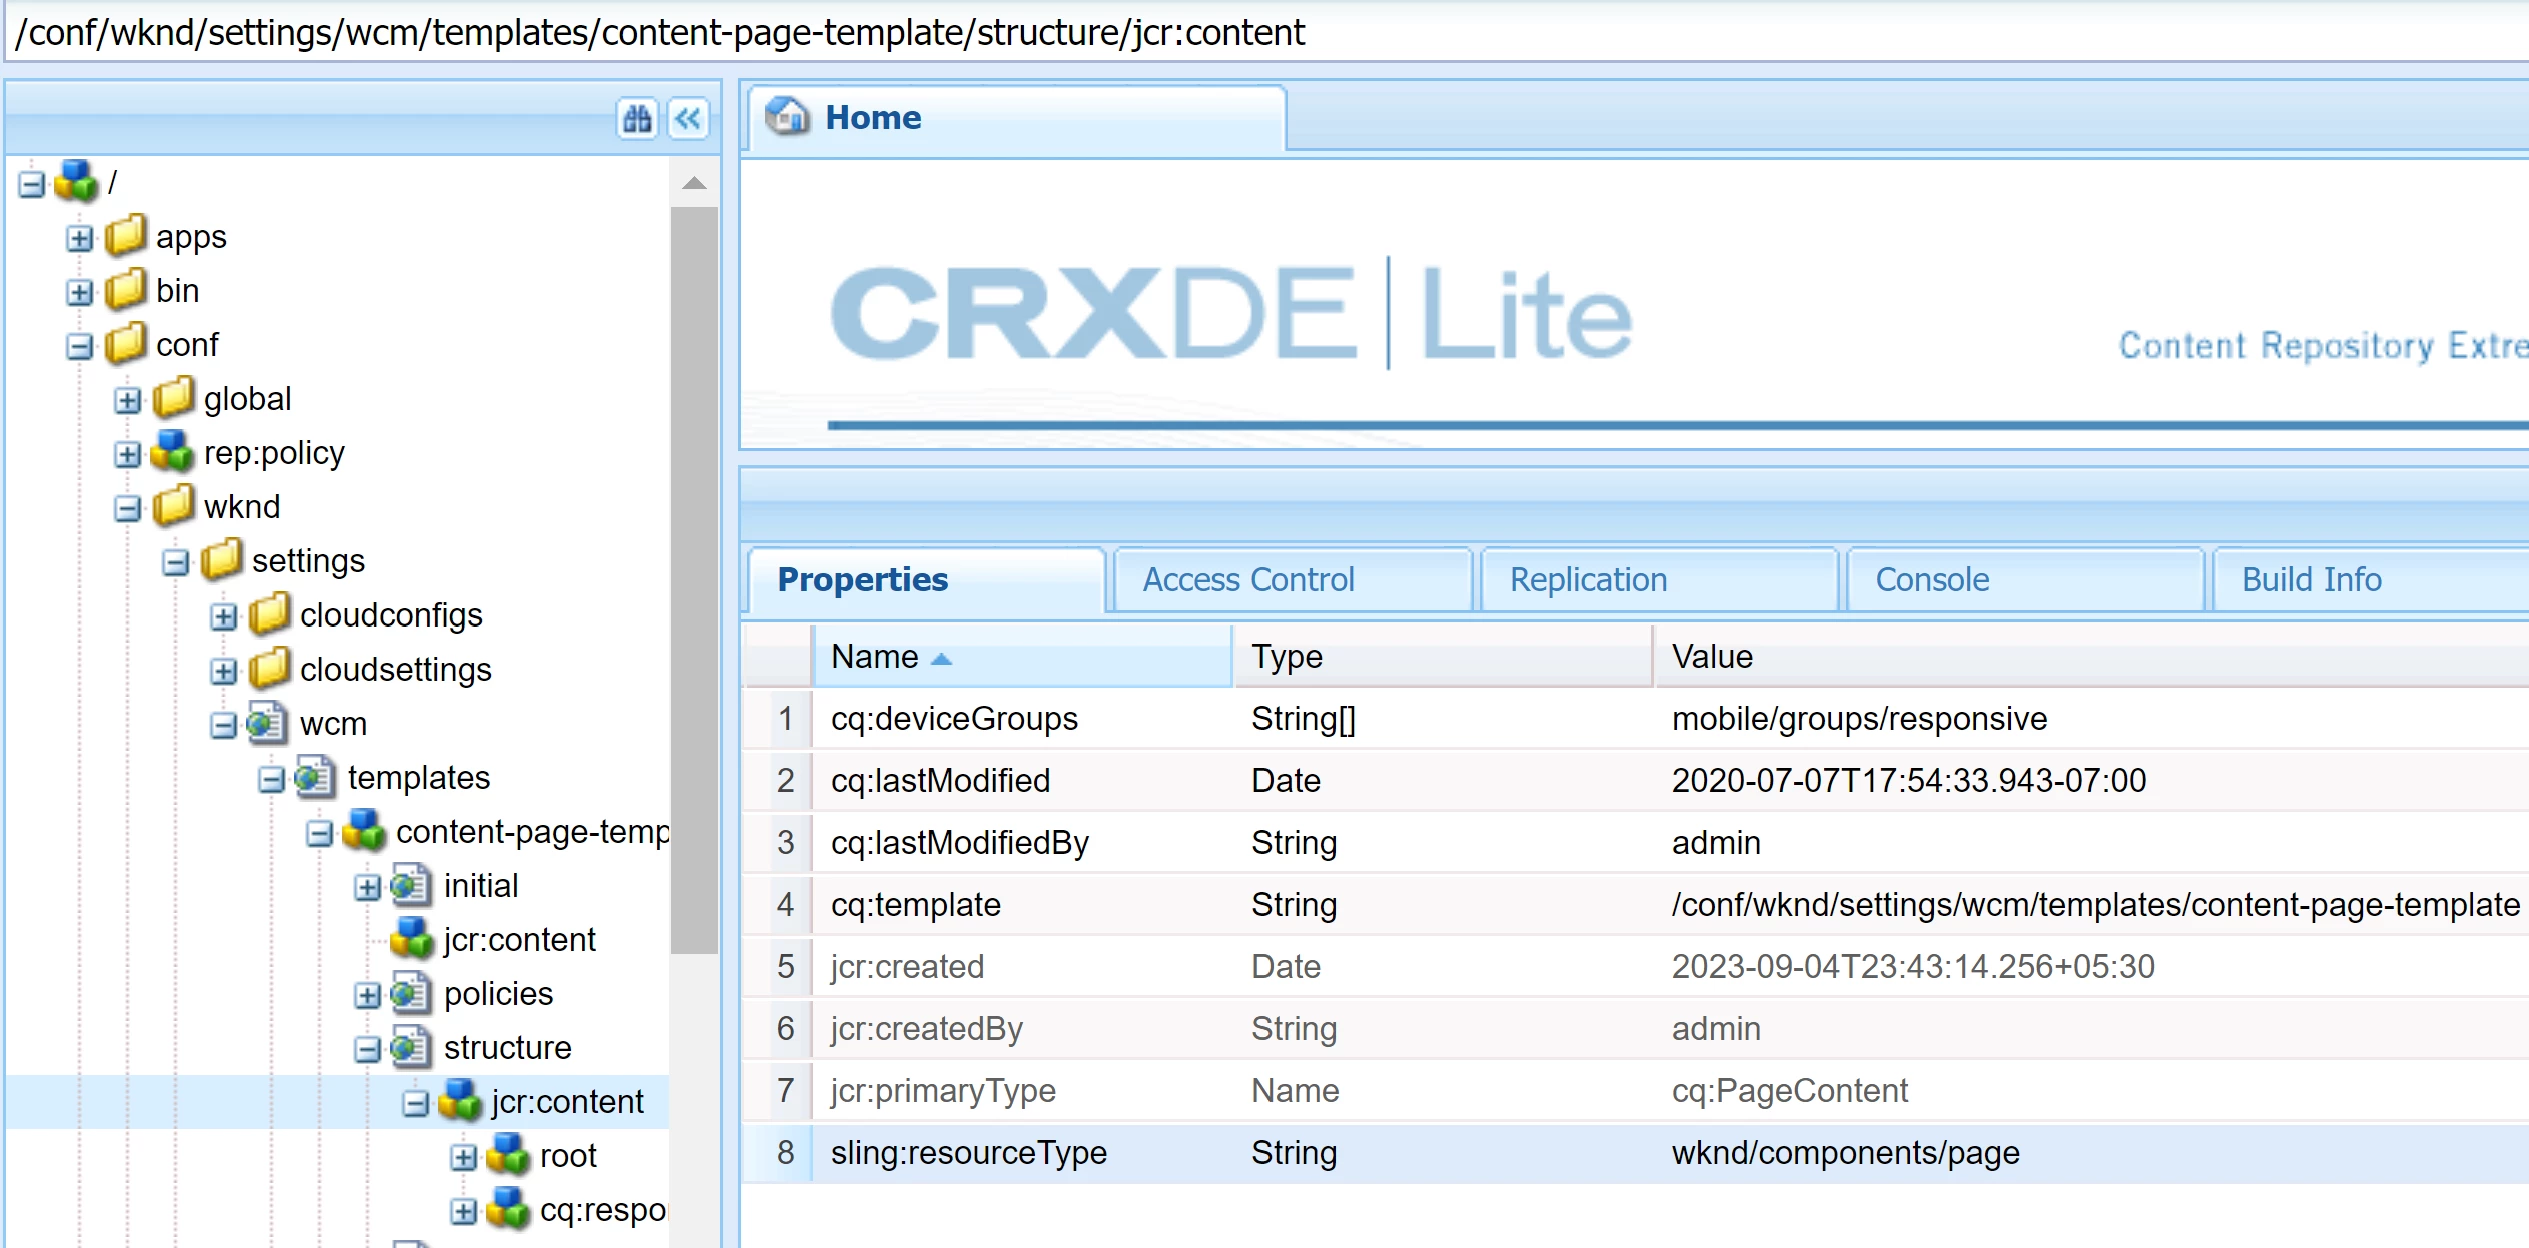The image size is (2529, 1248).
Task: Collapse the conf folder
Action: pos(79,346)
